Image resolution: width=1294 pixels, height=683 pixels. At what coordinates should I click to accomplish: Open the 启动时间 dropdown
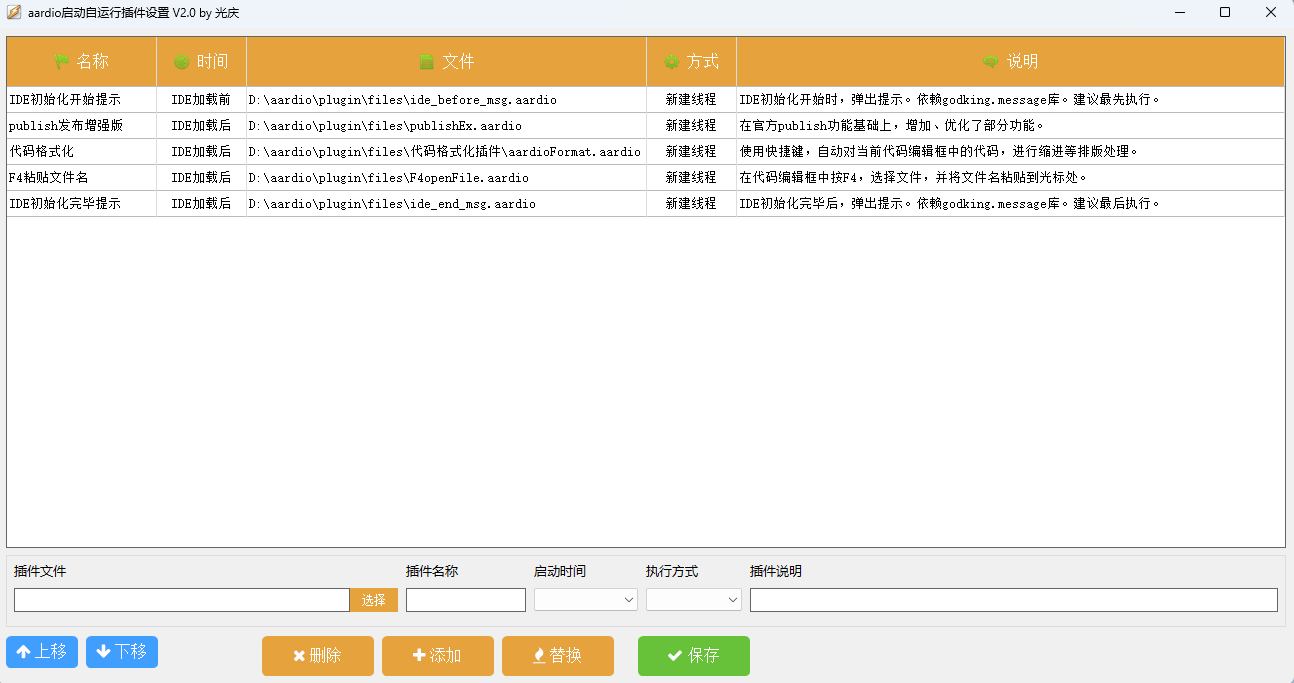click(x=586, y=600)
